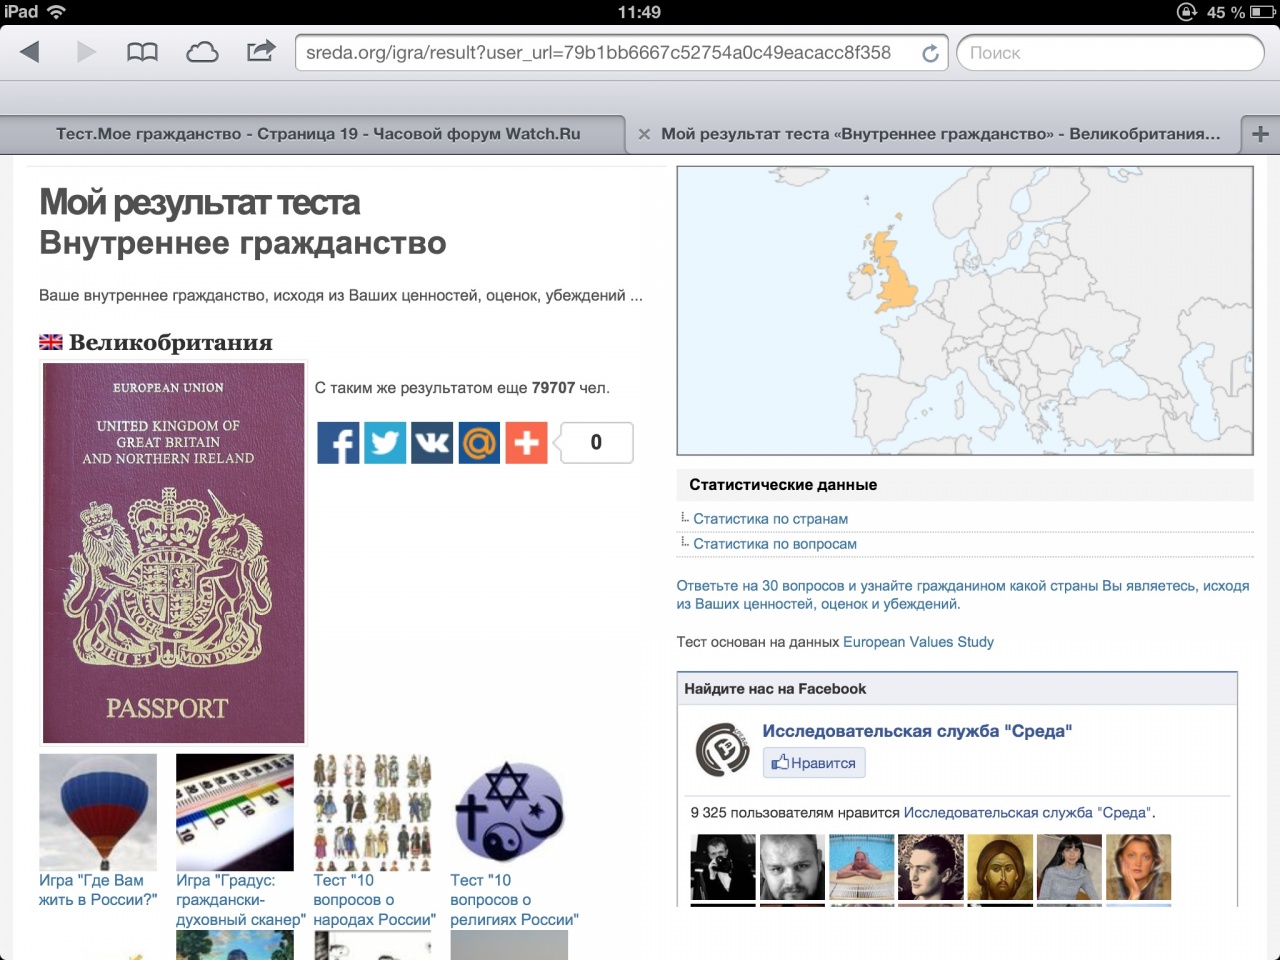Image resolution: width=1280 pixels, height=960 pixels.
Task: Open iCloud tabs cloud icon
Action: coord(202,52)
